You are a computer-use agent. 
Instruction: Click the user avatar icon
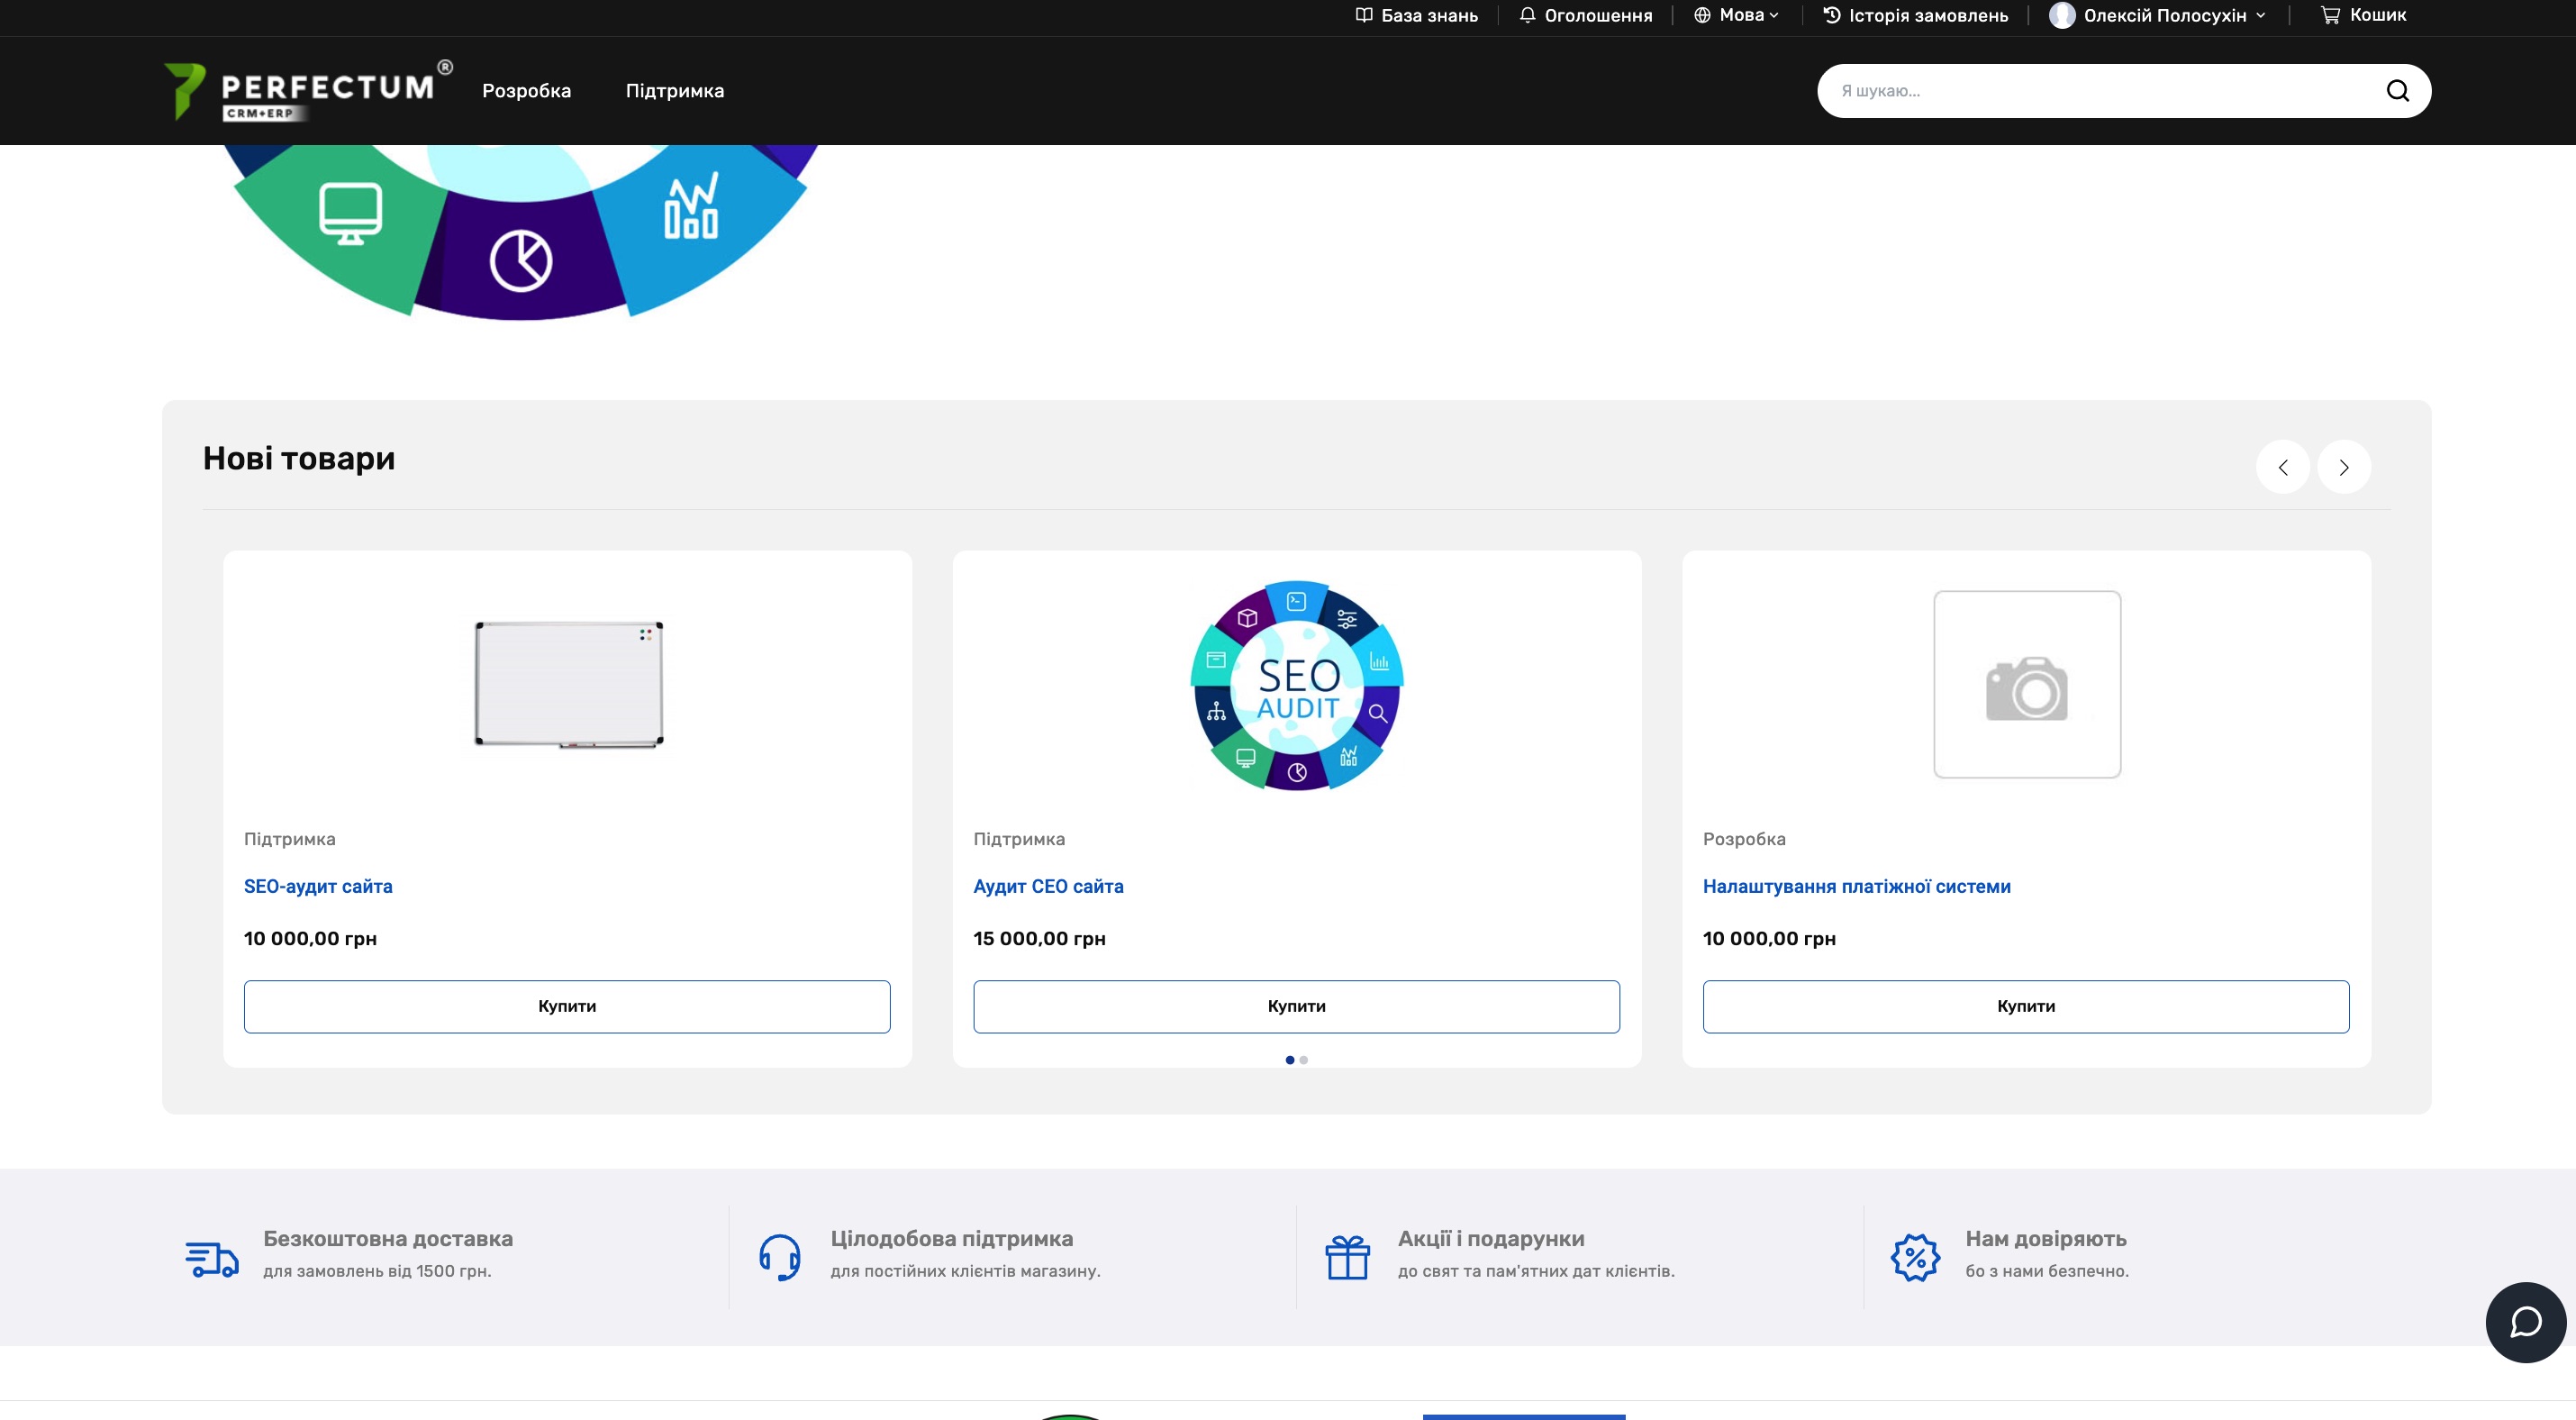coord(2062,15)
